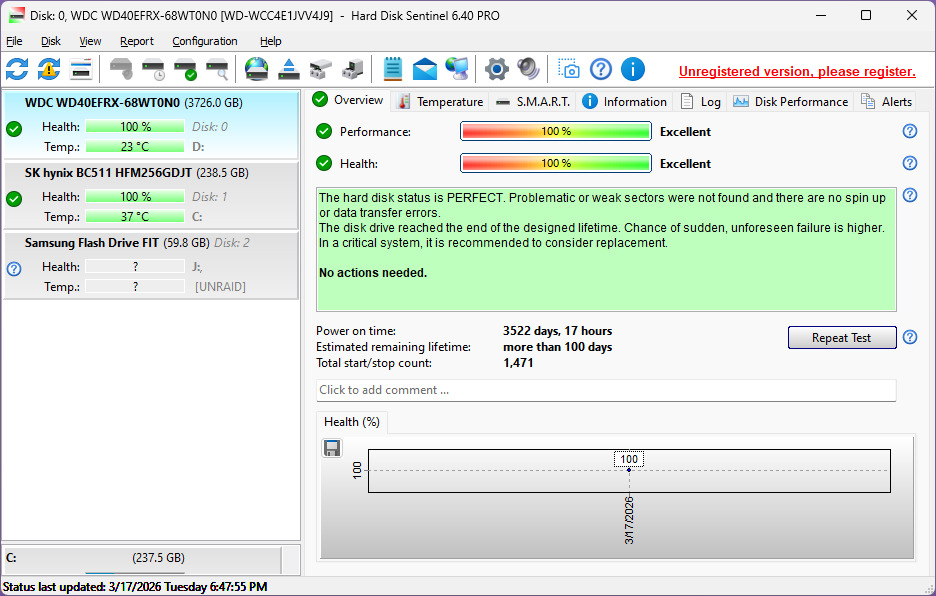Open the Help menu

click(x=270, y=41)
